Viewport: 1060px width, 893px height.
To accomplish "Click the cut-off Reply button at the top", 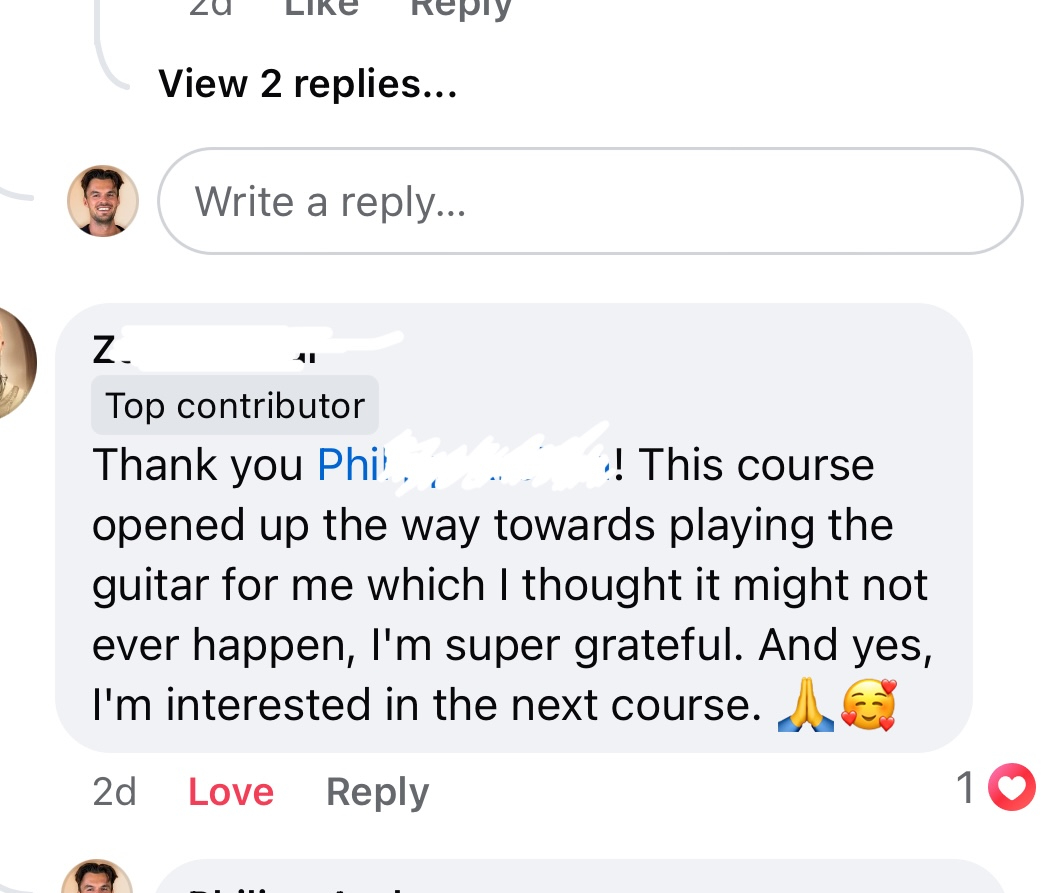I will tap(461, 8).
